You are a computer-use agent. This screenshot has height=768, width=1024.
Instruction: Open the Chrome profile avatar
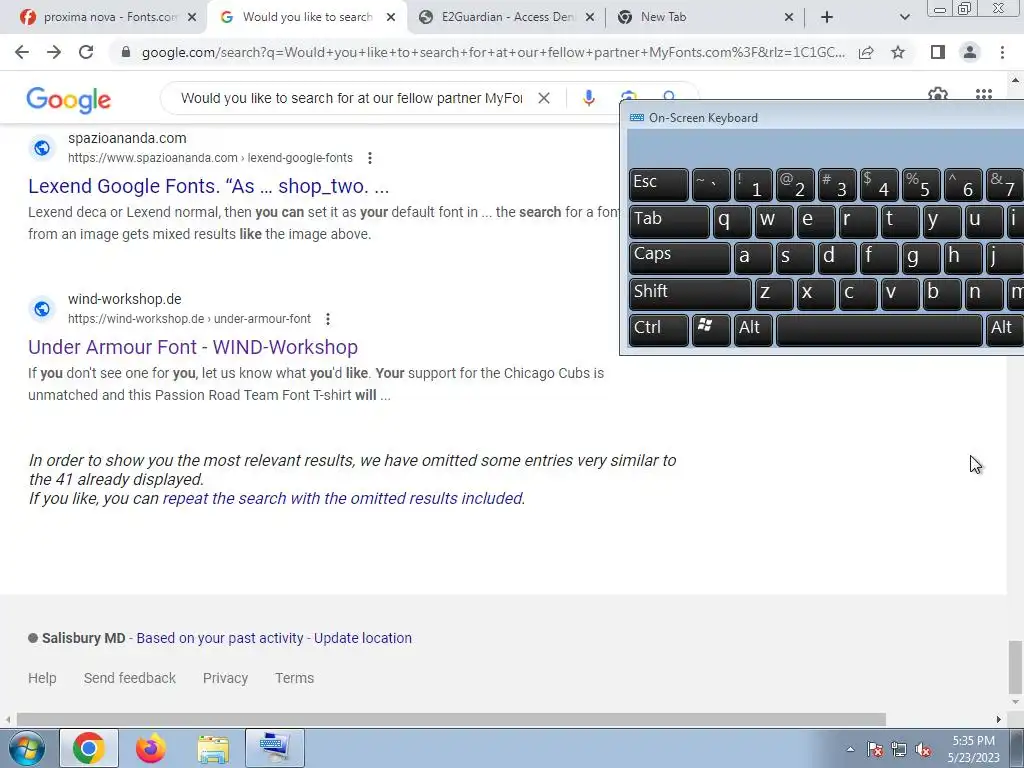[x=970, y=52]
